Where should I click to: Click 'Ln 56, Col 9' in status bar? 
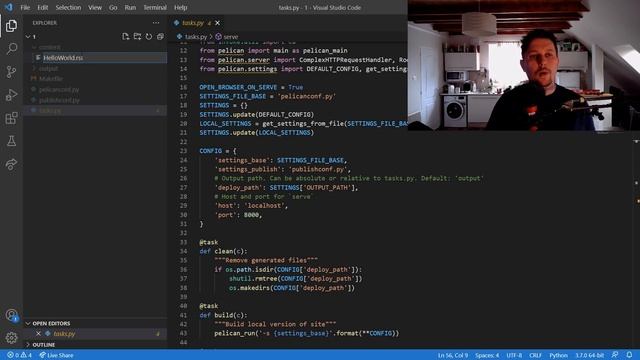(x=453, y=355)
